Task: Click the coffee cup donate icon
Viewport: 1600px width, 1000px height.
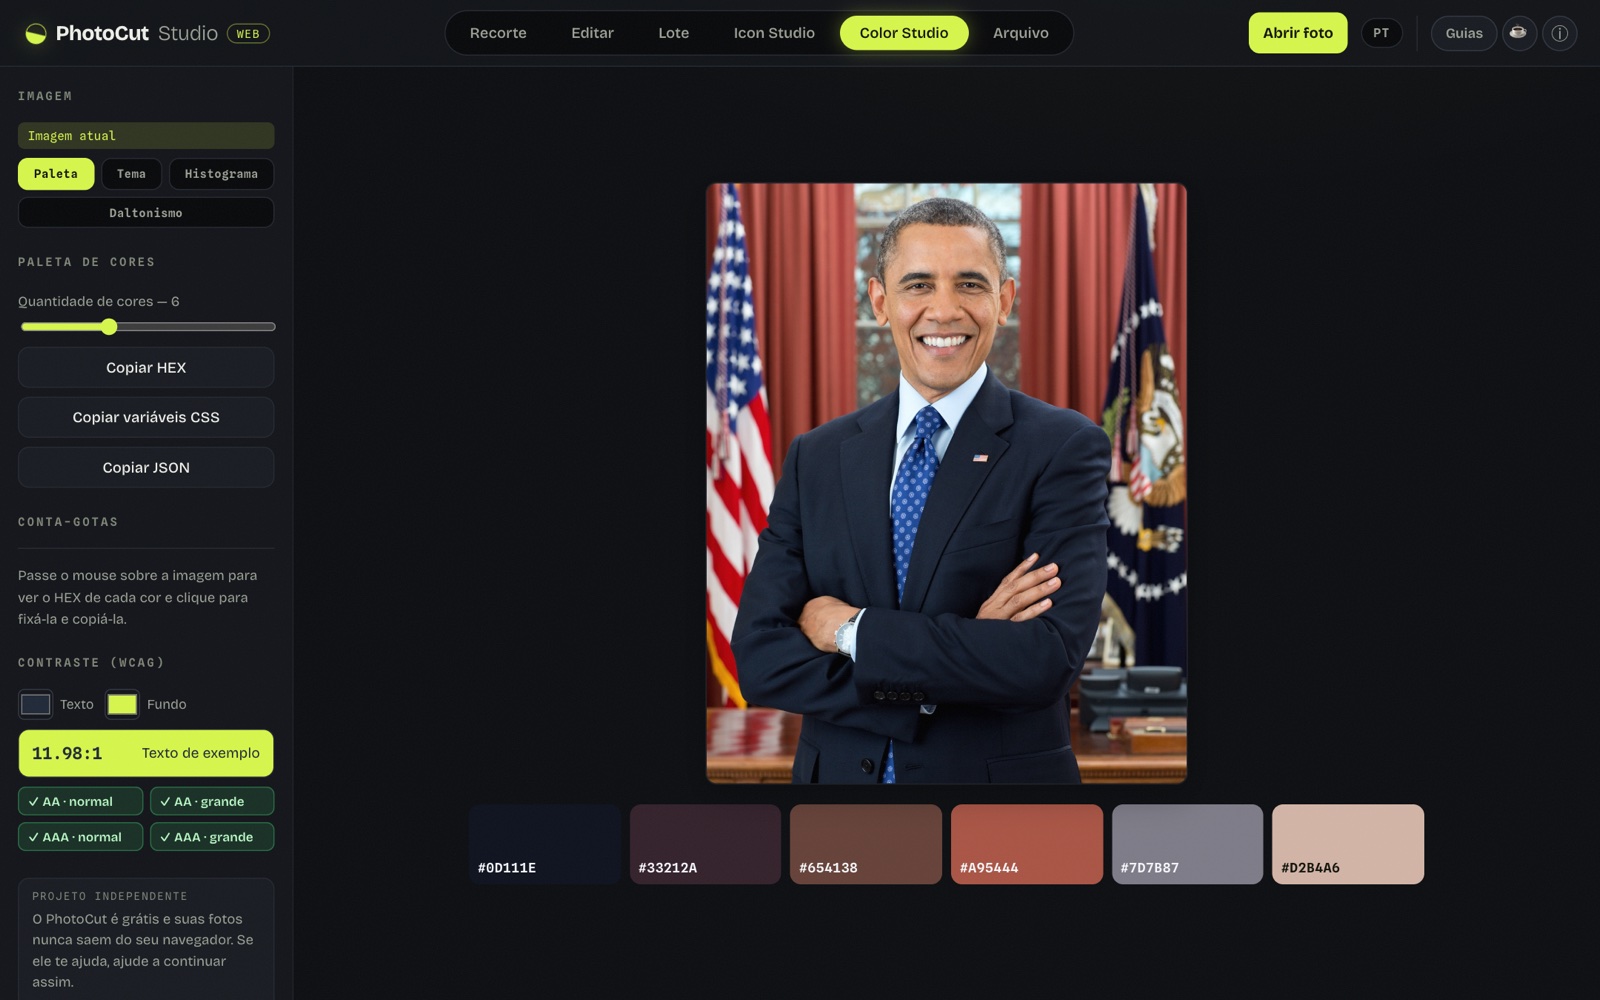Action: coord(1518,33)
